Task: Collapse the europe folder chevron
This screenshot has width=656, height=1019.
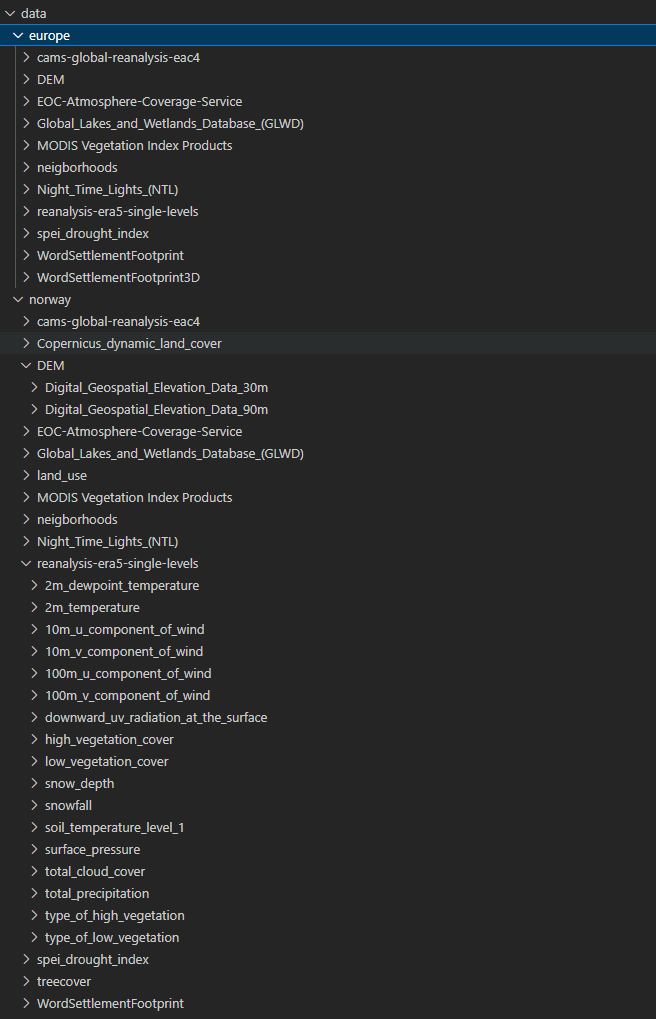Action: click(18, 36)
